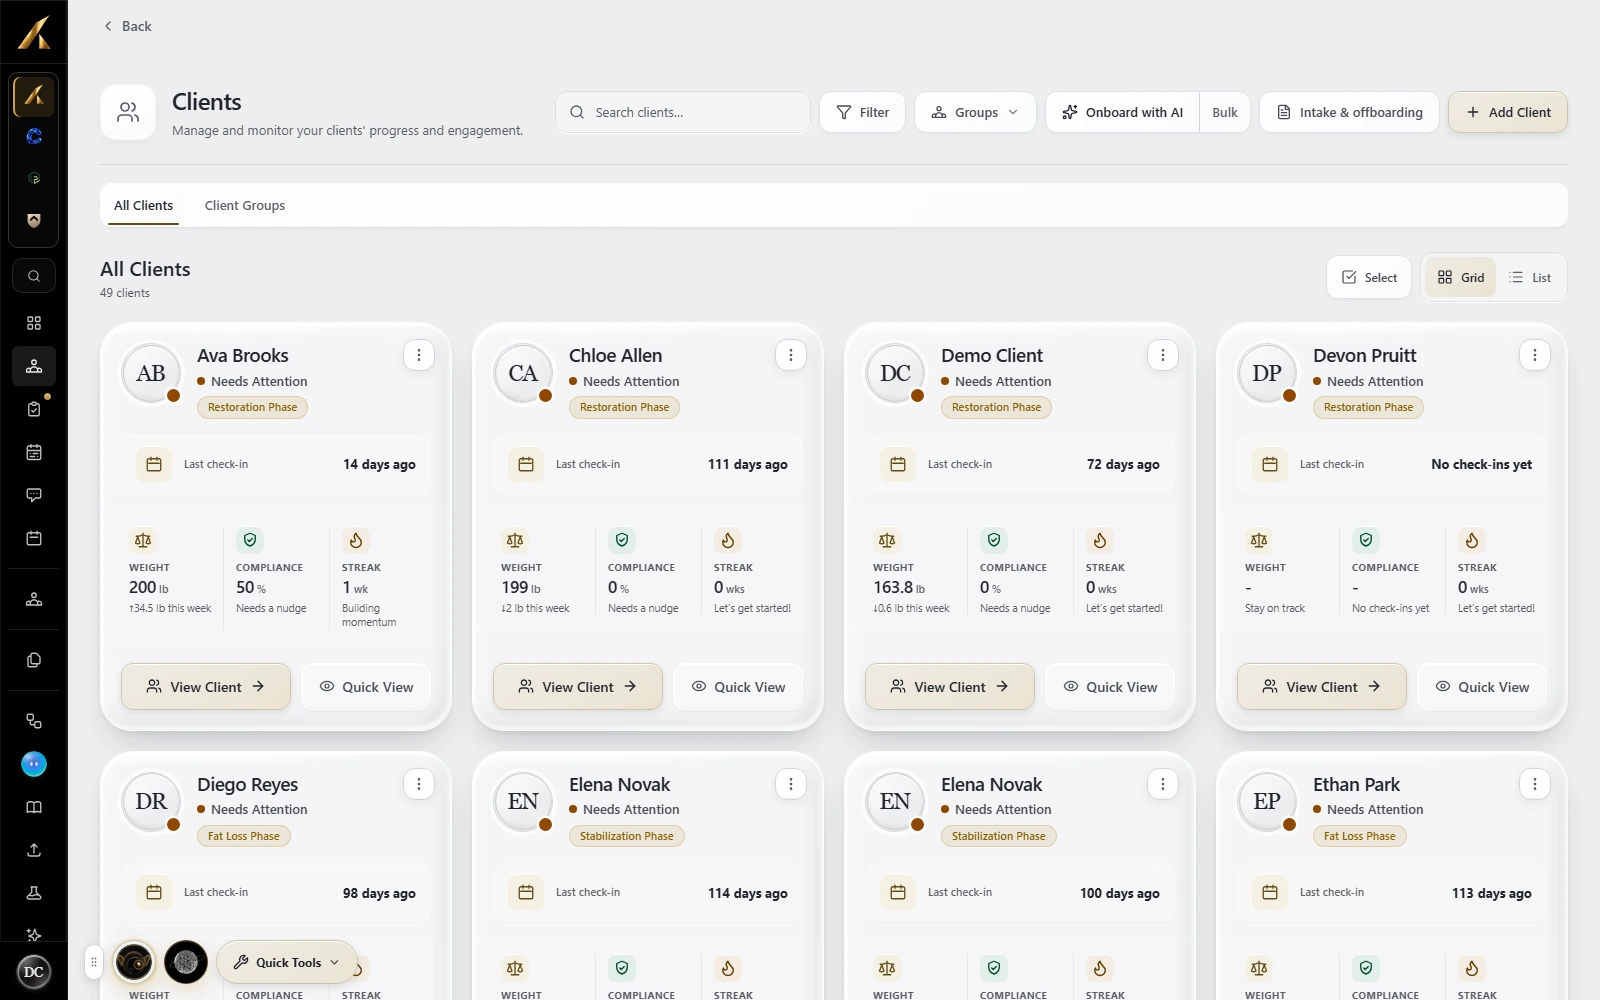Open the clients icon in sidebar

34,366
